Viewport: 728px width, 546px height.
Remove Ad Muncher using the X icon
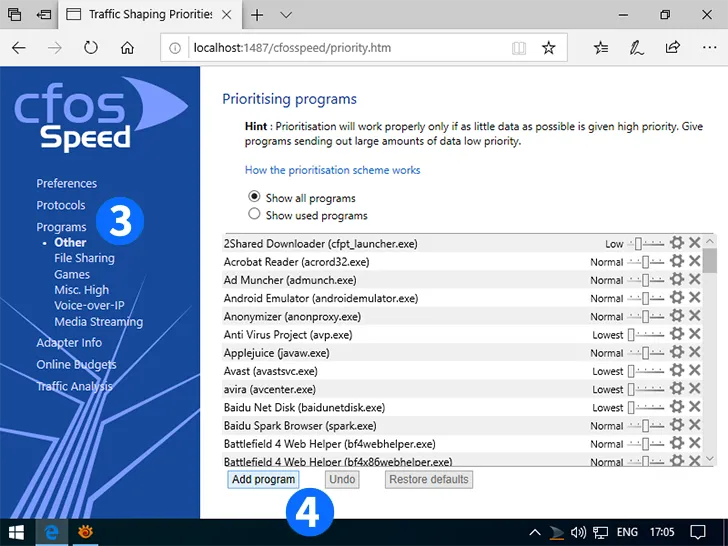(x=695, y=279)
